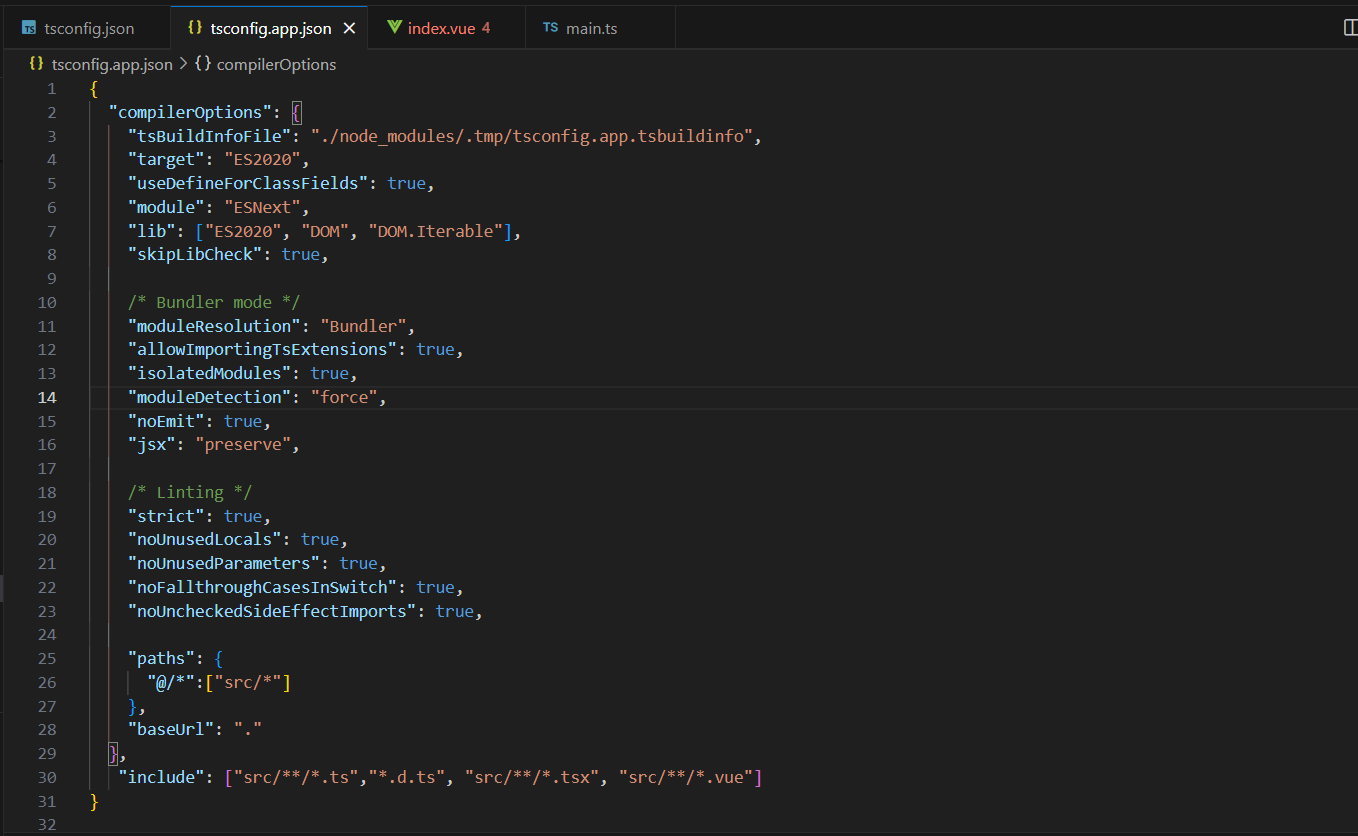Click the true value of the "strict" option
This screenshot has width=1358, height=836.
pos(242,516)
